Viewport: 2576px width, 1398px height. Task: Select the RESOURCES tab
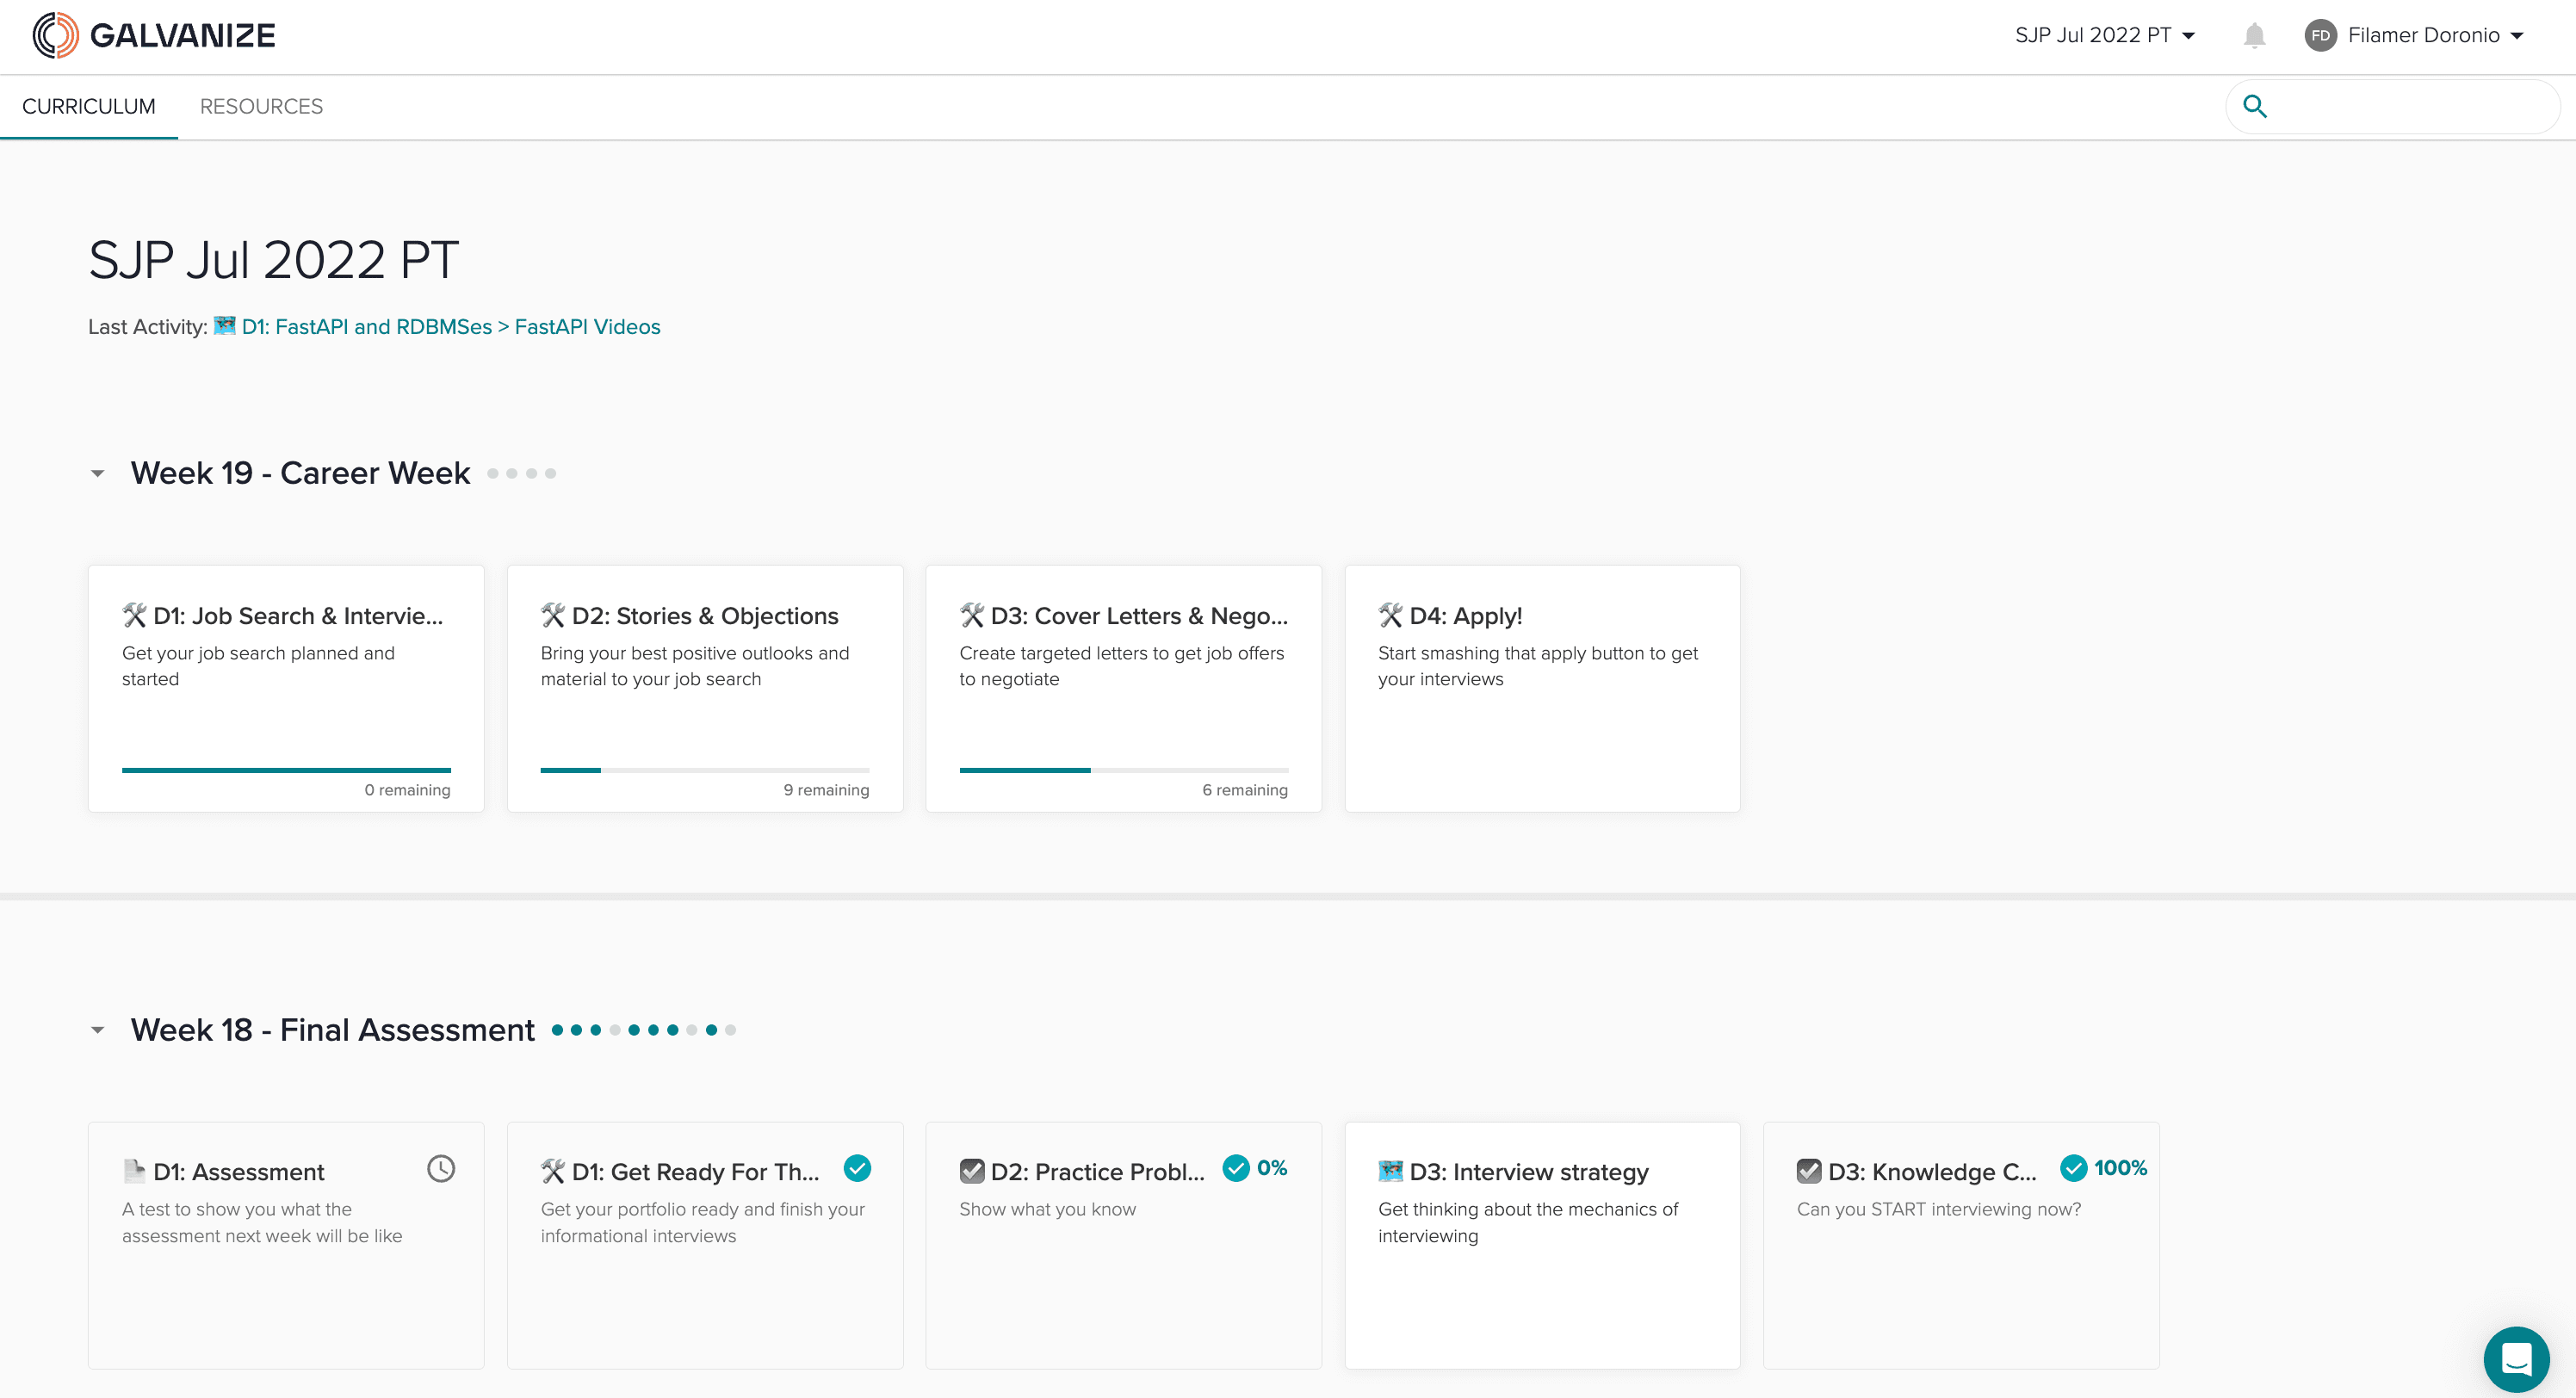[x=260, y=107]
